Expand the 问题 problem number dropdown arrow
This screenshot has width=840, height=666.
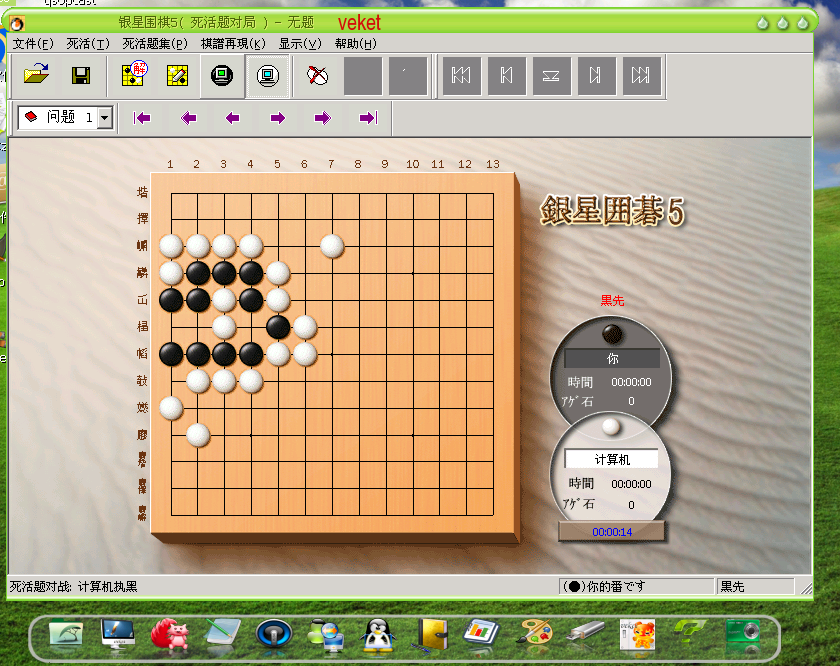105,117
